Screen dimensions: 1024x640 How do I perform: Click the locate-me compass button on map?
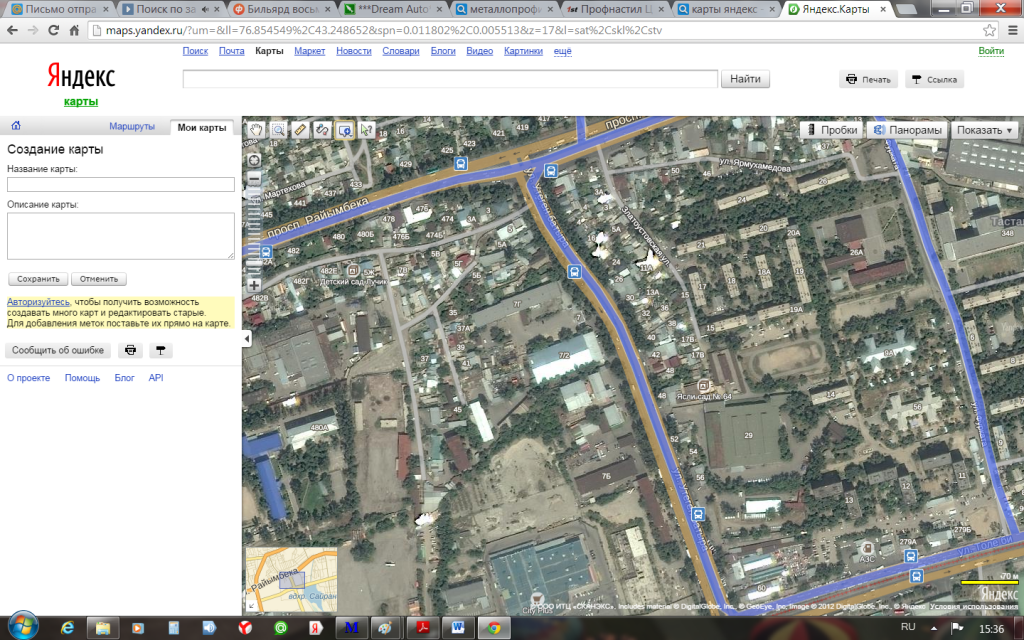[254, 160]
